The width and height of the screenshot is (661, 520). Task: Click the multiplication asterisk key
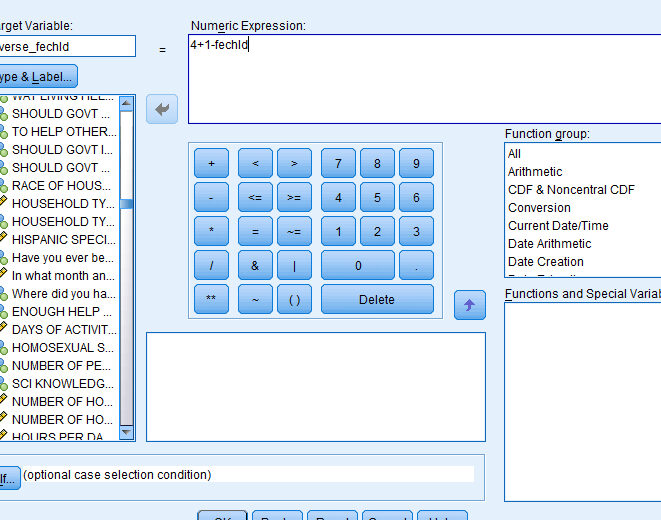(x=211, y=231)
